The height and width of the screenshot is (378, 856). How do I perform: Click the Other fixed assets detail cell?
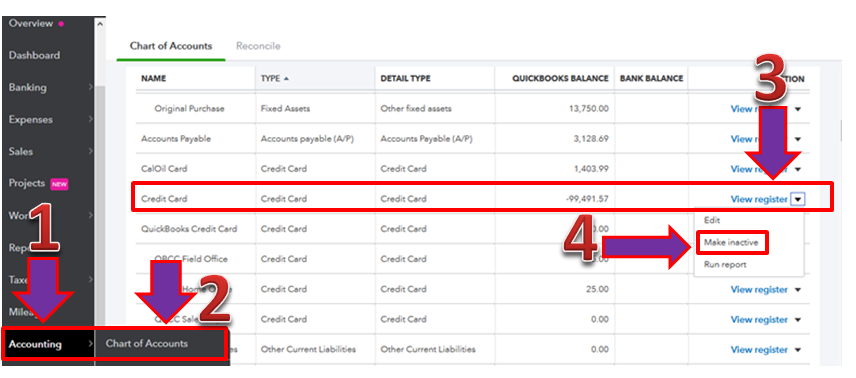pos(416,109)
